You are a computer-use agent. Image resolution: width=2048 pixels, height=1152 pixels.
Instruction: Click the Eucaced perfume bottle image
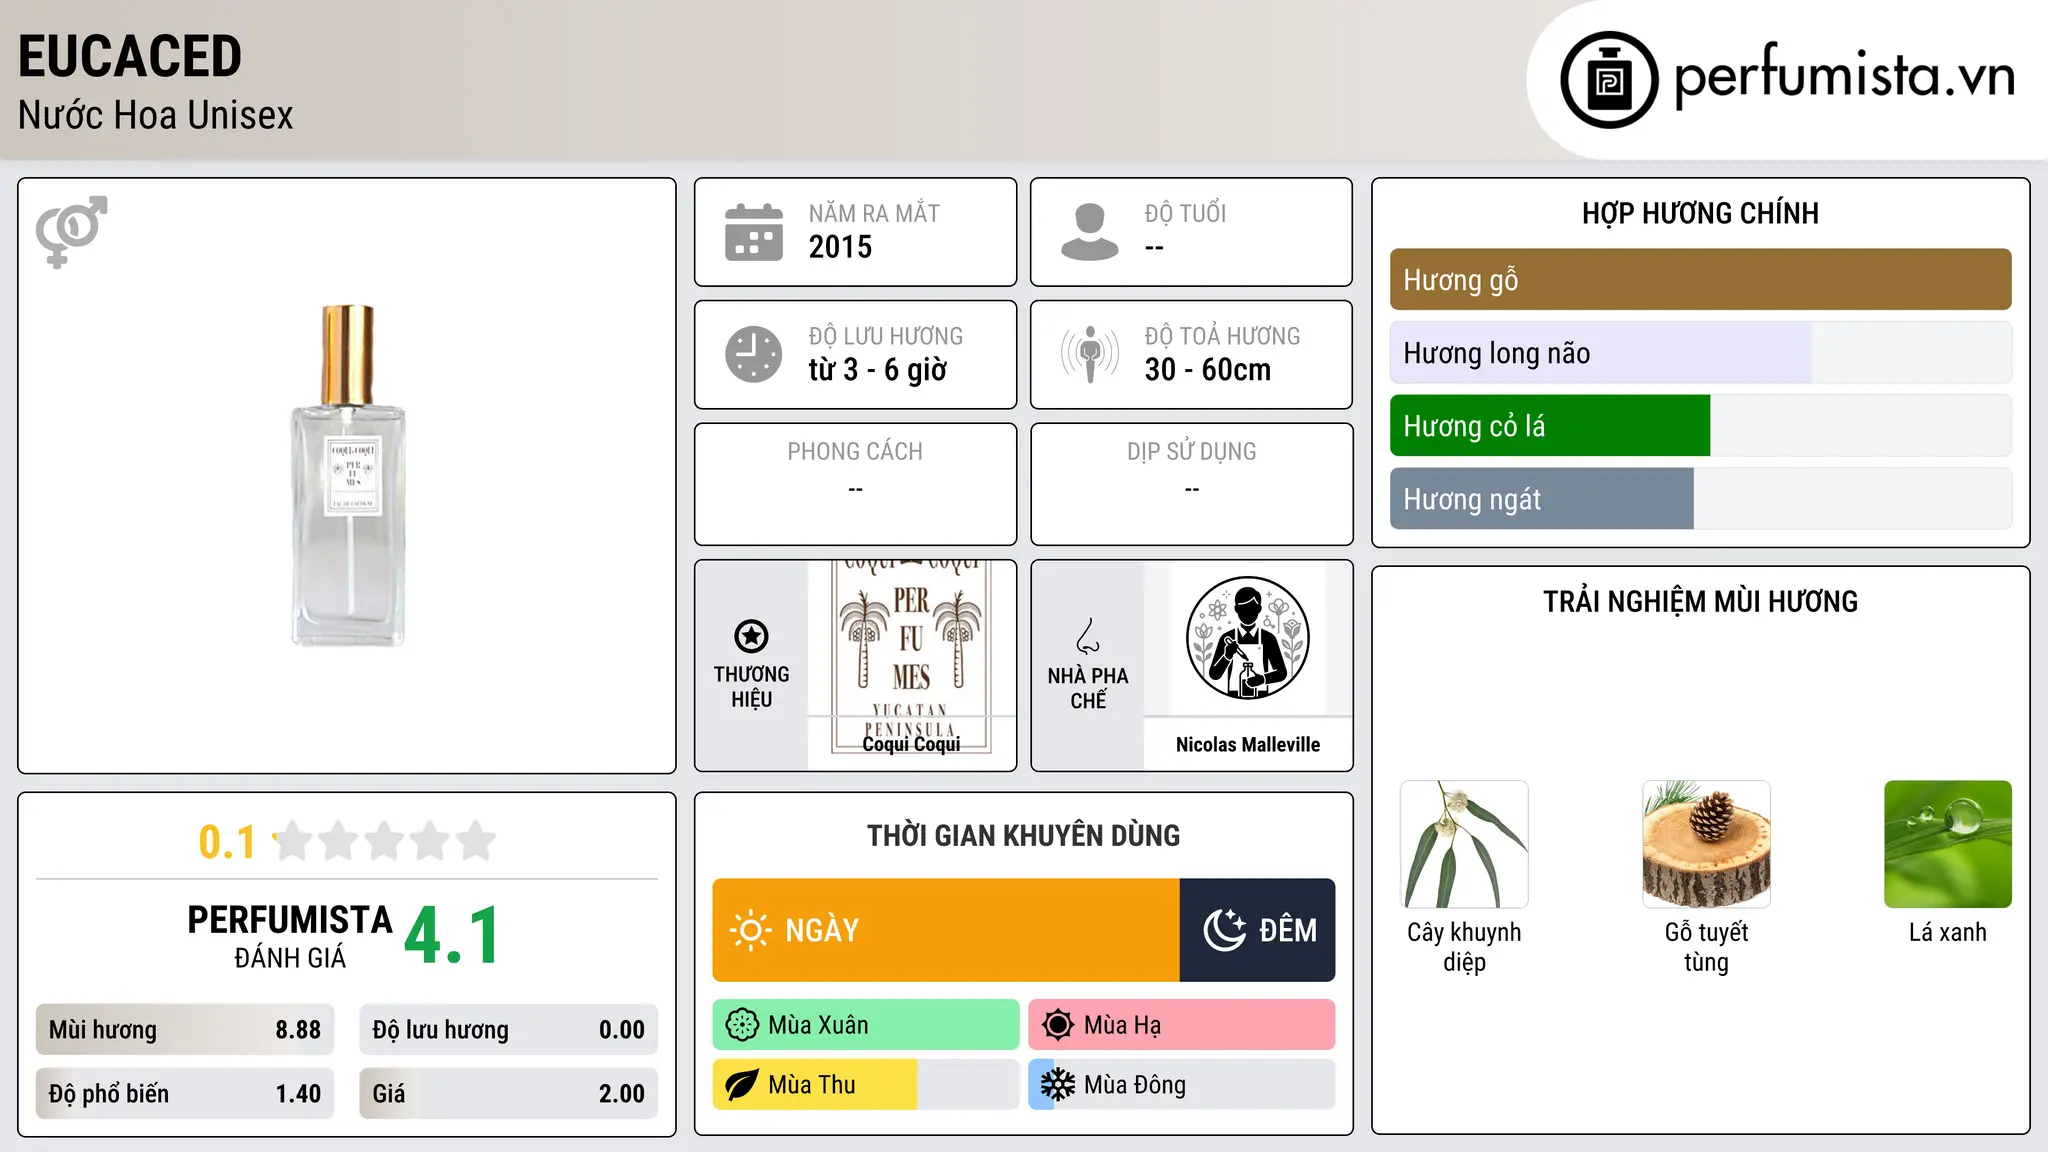click(x=348, y=476)
